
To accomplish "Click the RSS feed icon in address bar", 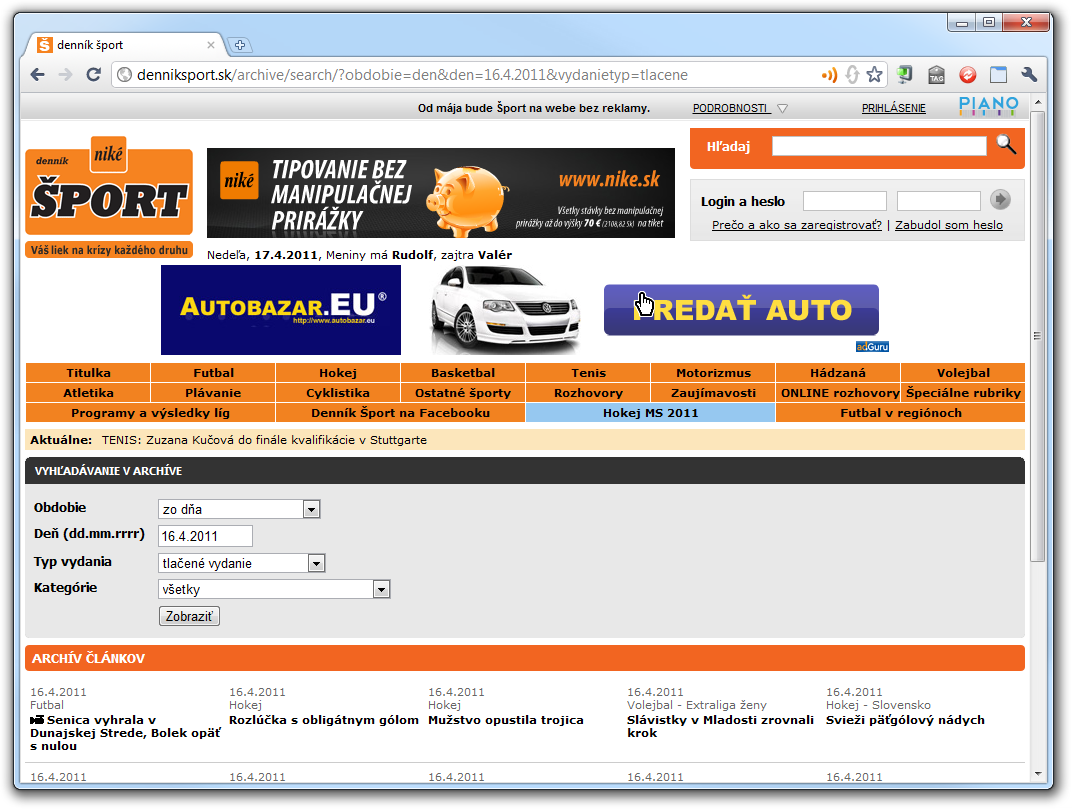I will click(829, 75).
